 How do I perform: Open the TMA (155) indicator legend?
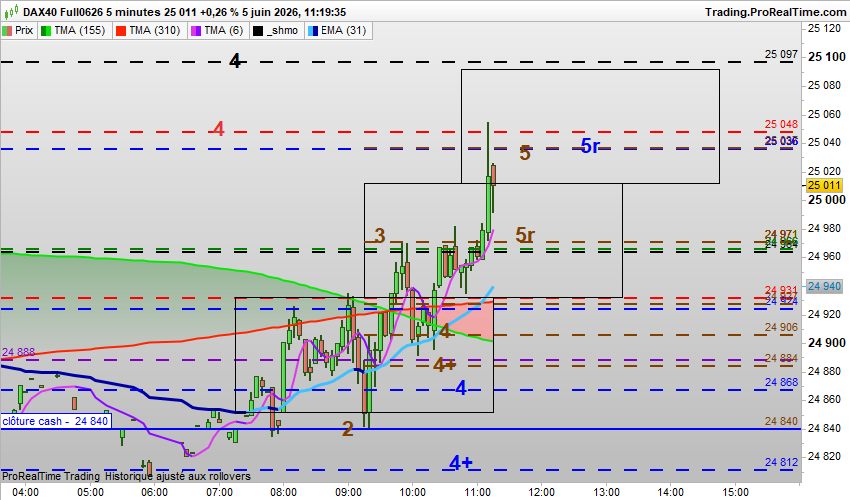tap(74, 30)
